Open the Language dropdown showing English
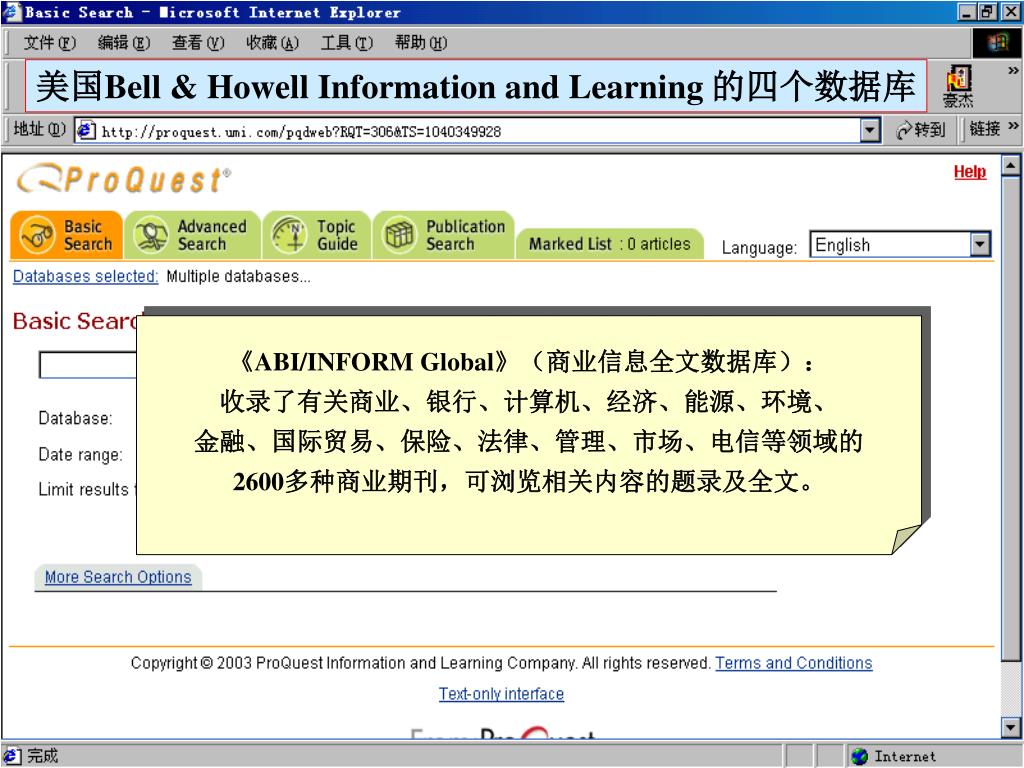This screenshot has width=1024, height=768. (901, 245)
